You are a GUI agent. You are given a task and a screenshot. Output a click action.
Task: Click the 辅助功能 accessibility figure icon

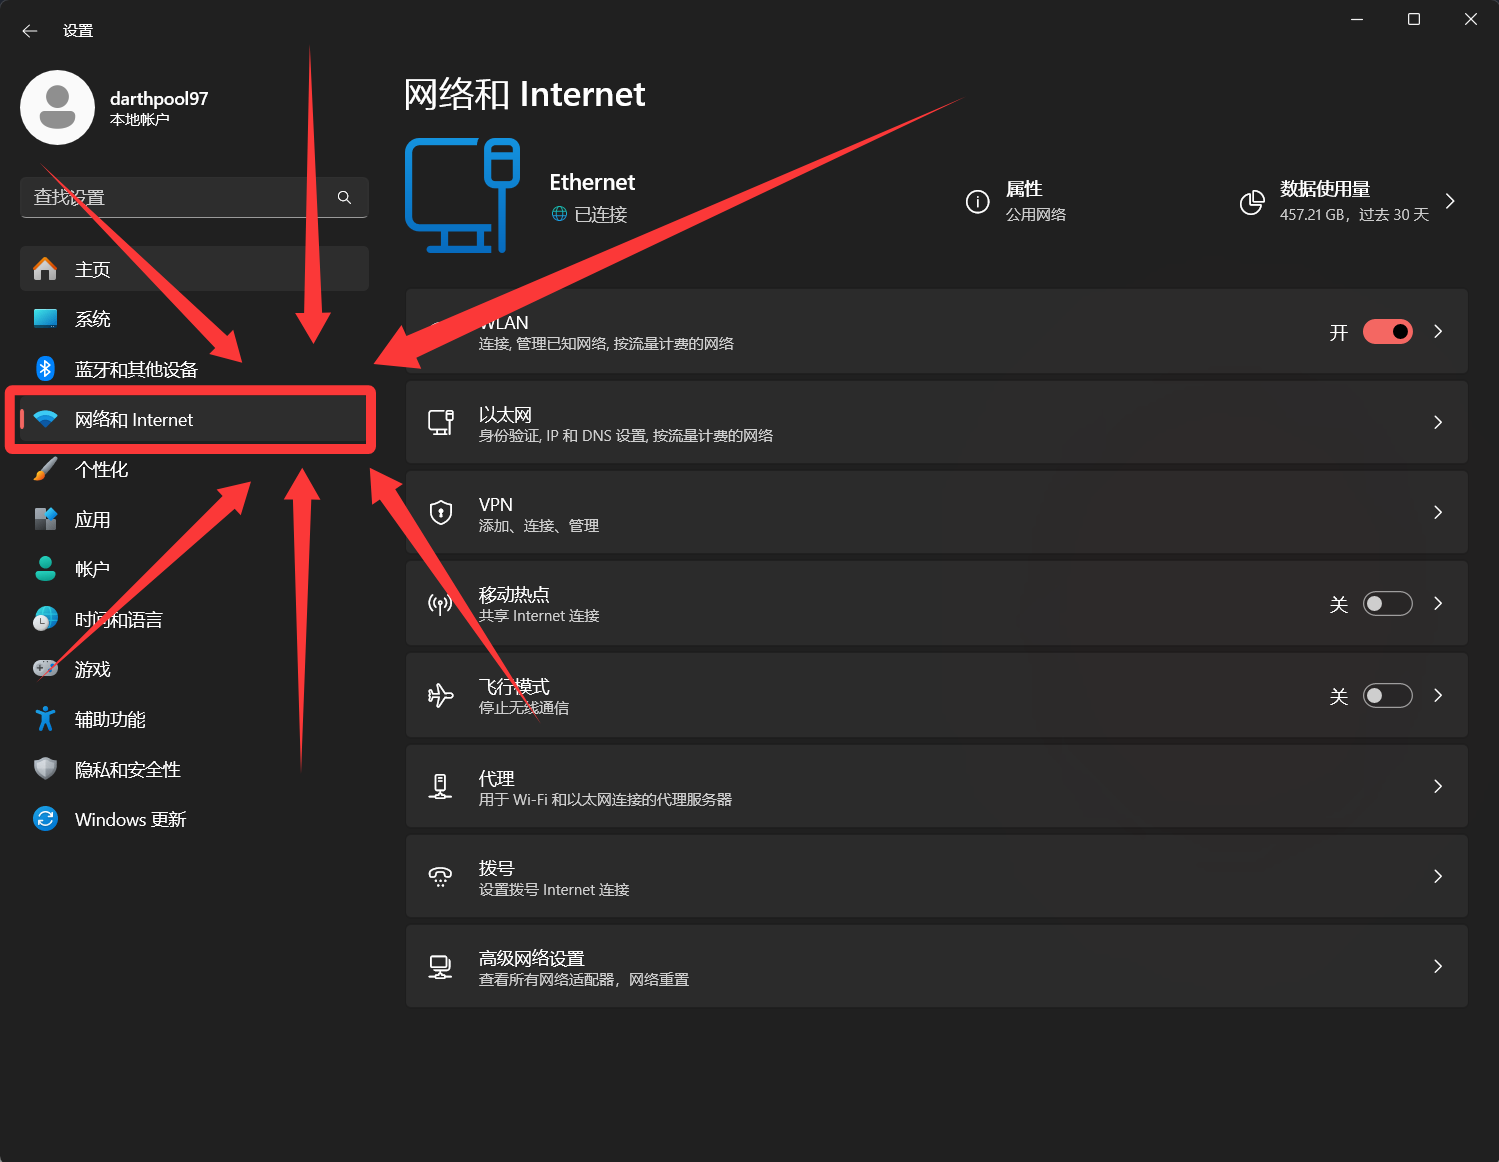coord(45,719)
